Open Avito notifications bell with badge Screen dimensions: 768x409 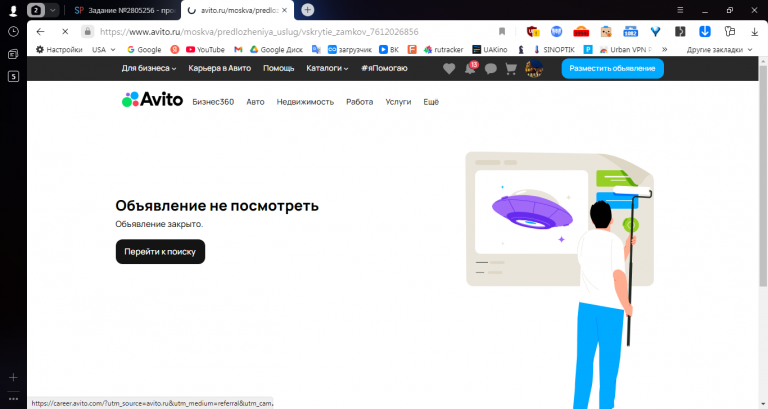click(x=470, y=68)
